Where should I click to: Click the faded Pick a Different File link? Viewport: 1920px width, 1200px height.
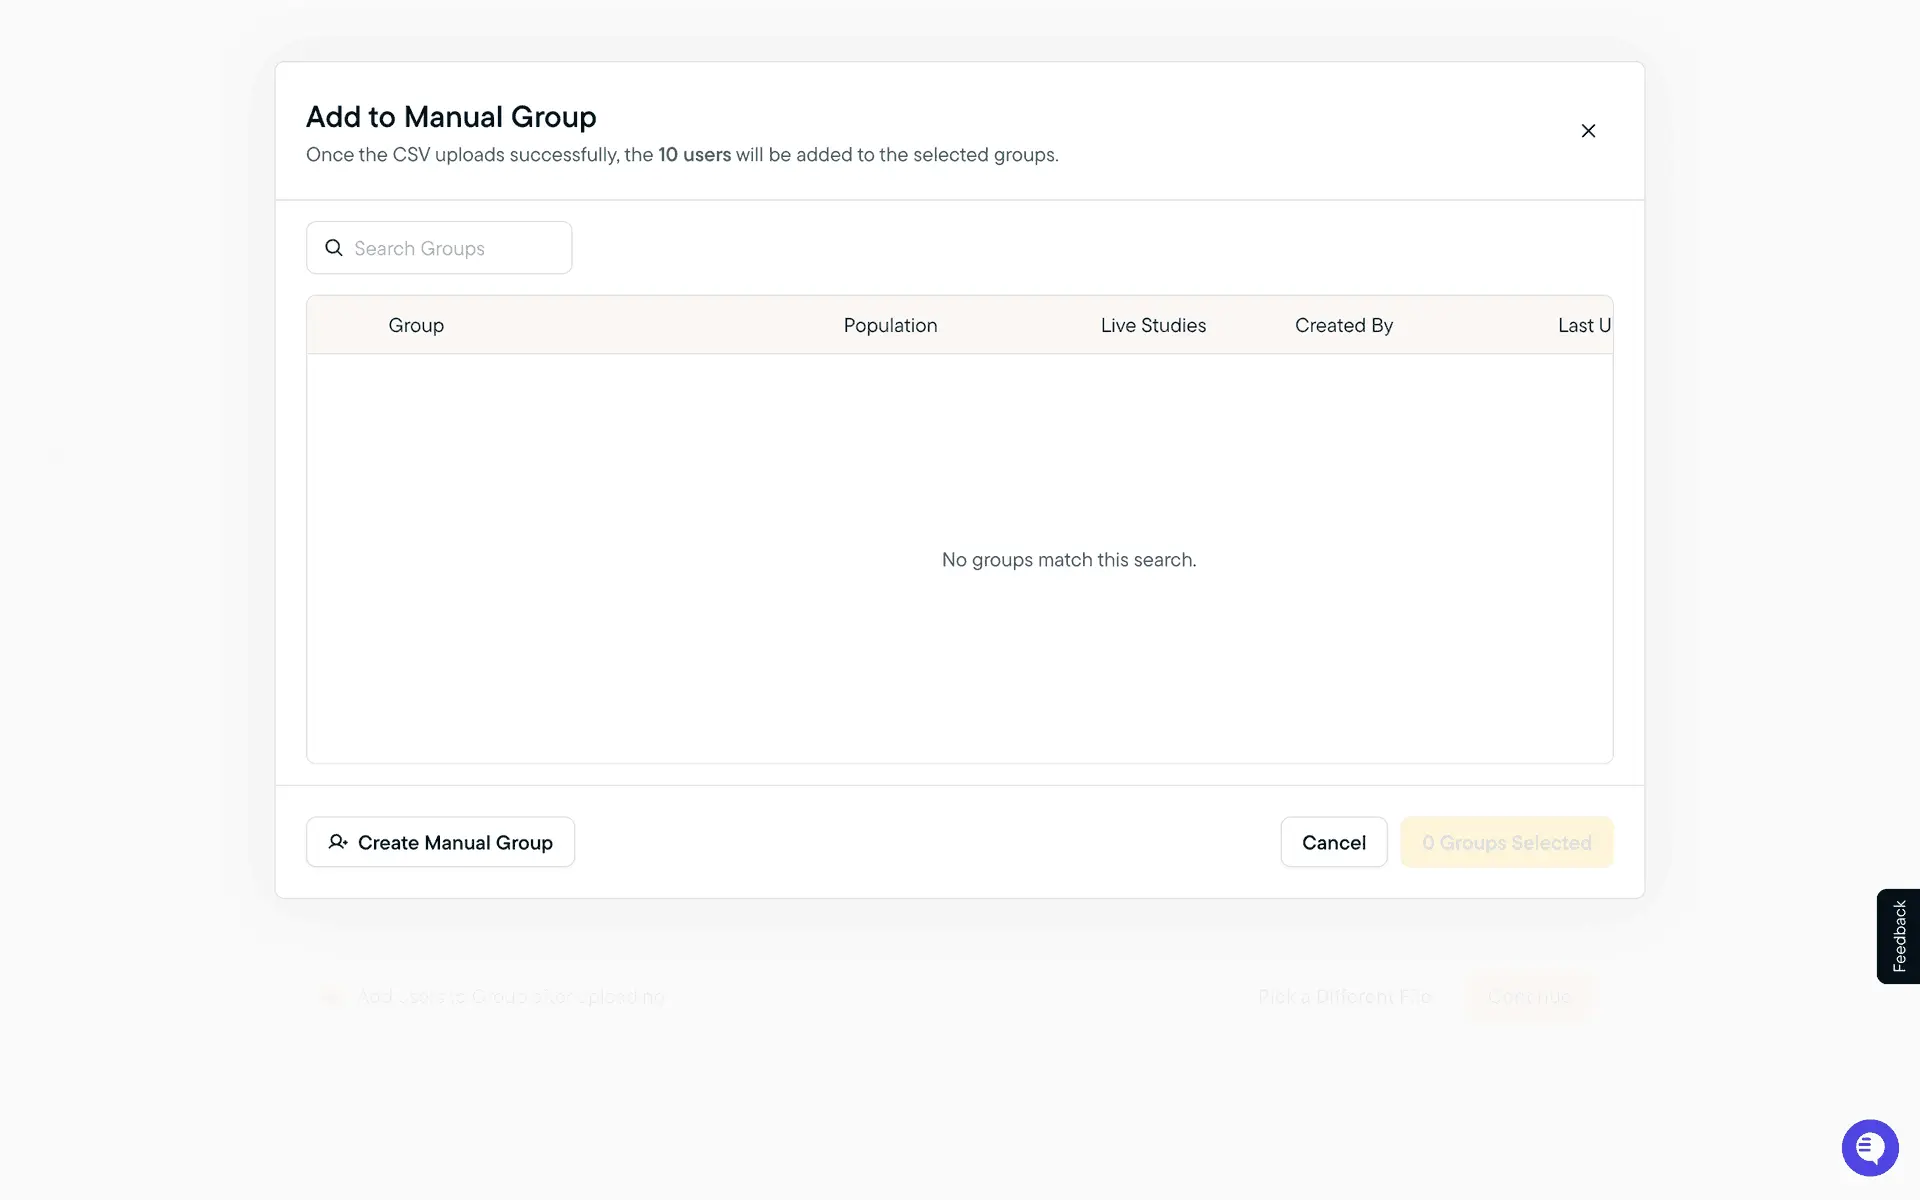click(x=1344, y=997)
